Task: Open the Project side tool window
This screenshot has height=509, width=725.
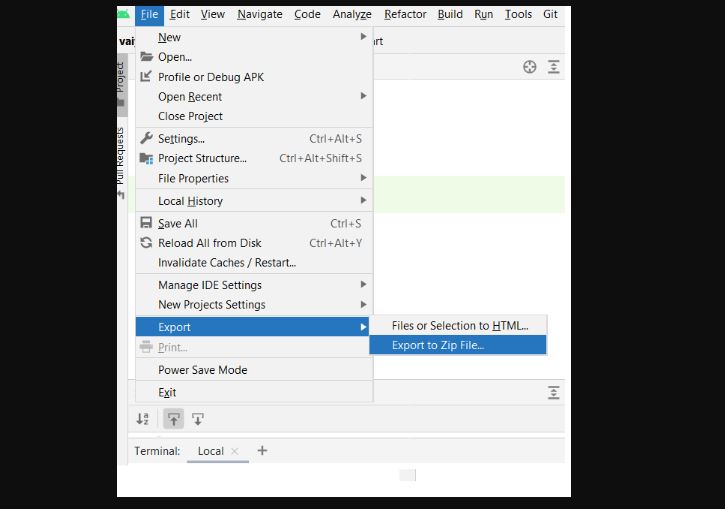Action: tap(122, 85)
